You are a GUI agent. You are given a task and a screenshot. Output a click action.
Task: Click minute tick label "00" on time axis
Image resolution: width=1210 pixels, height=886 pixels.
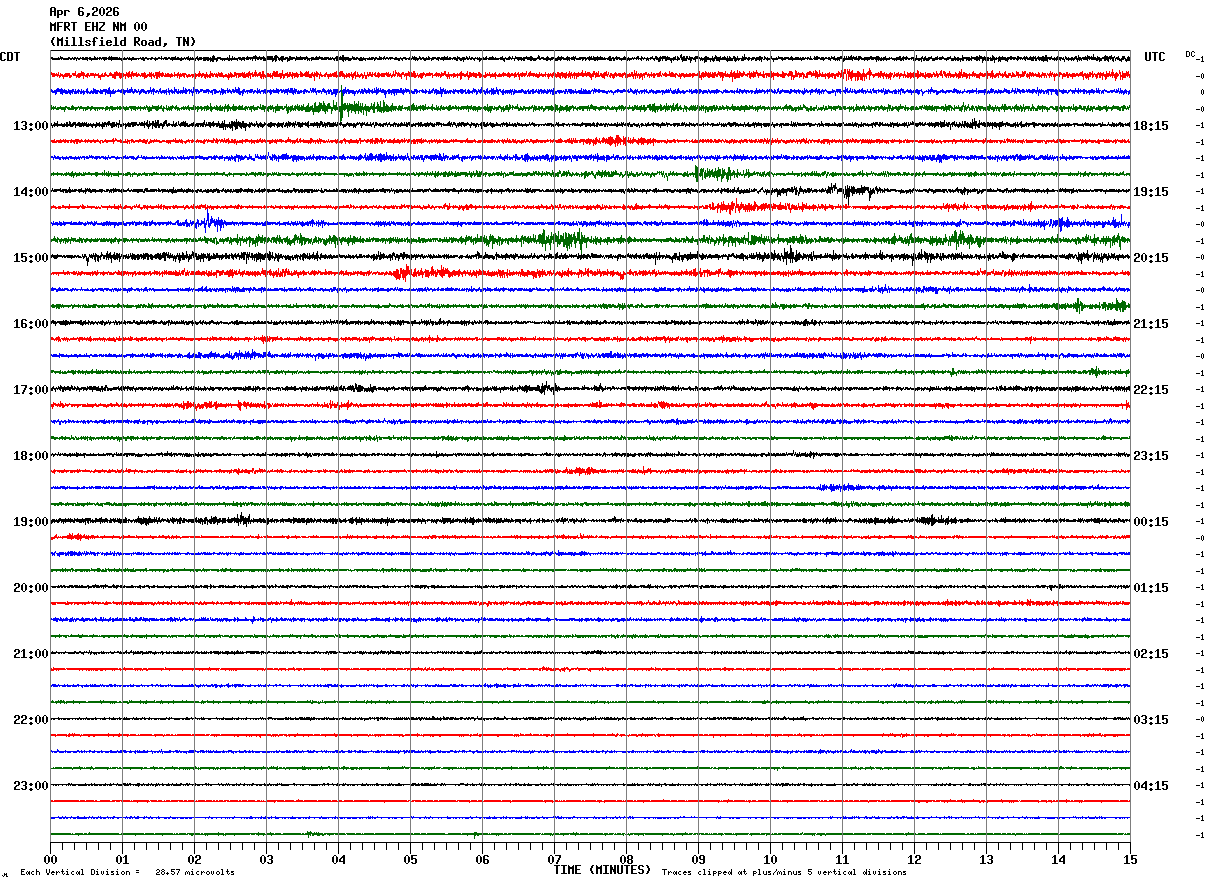50,859
